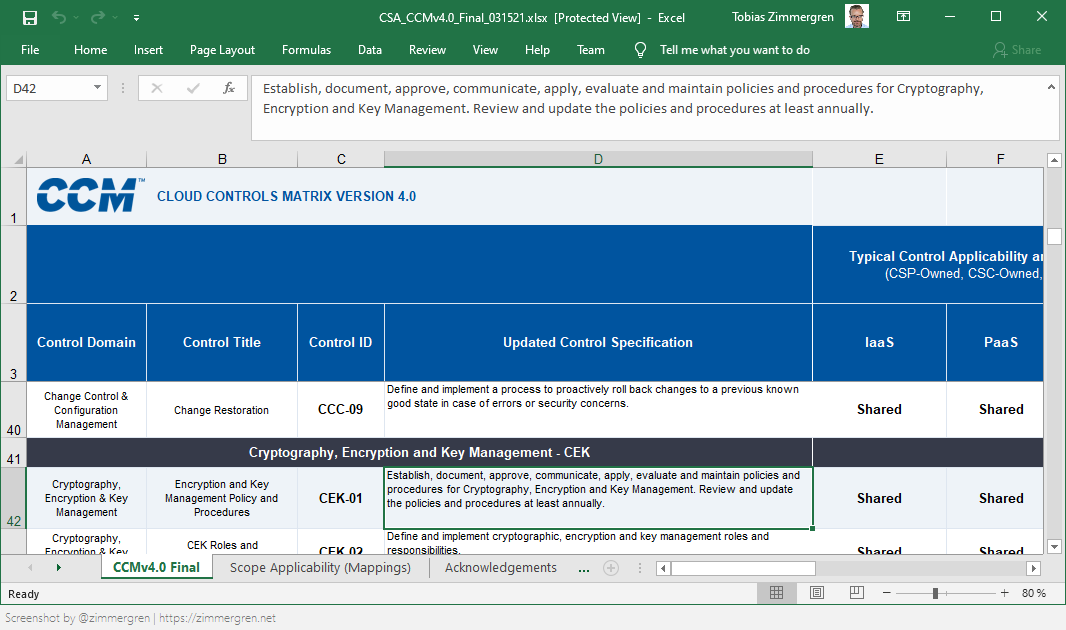
Task: Switch to Page Layout view
Action: tap(816, 593)
